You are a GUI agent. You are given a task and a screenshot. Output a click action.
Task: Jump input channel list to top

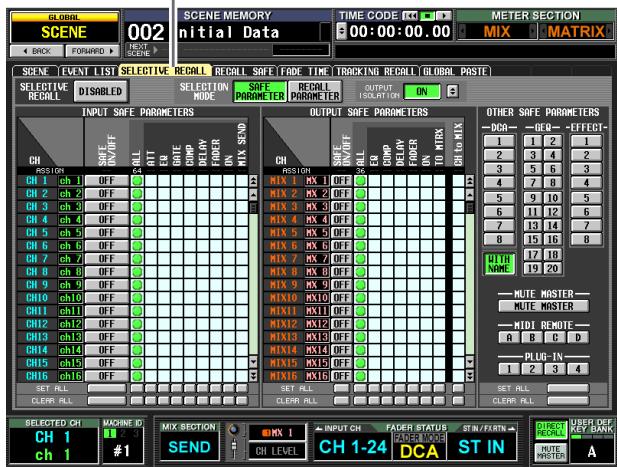(253, 181)
